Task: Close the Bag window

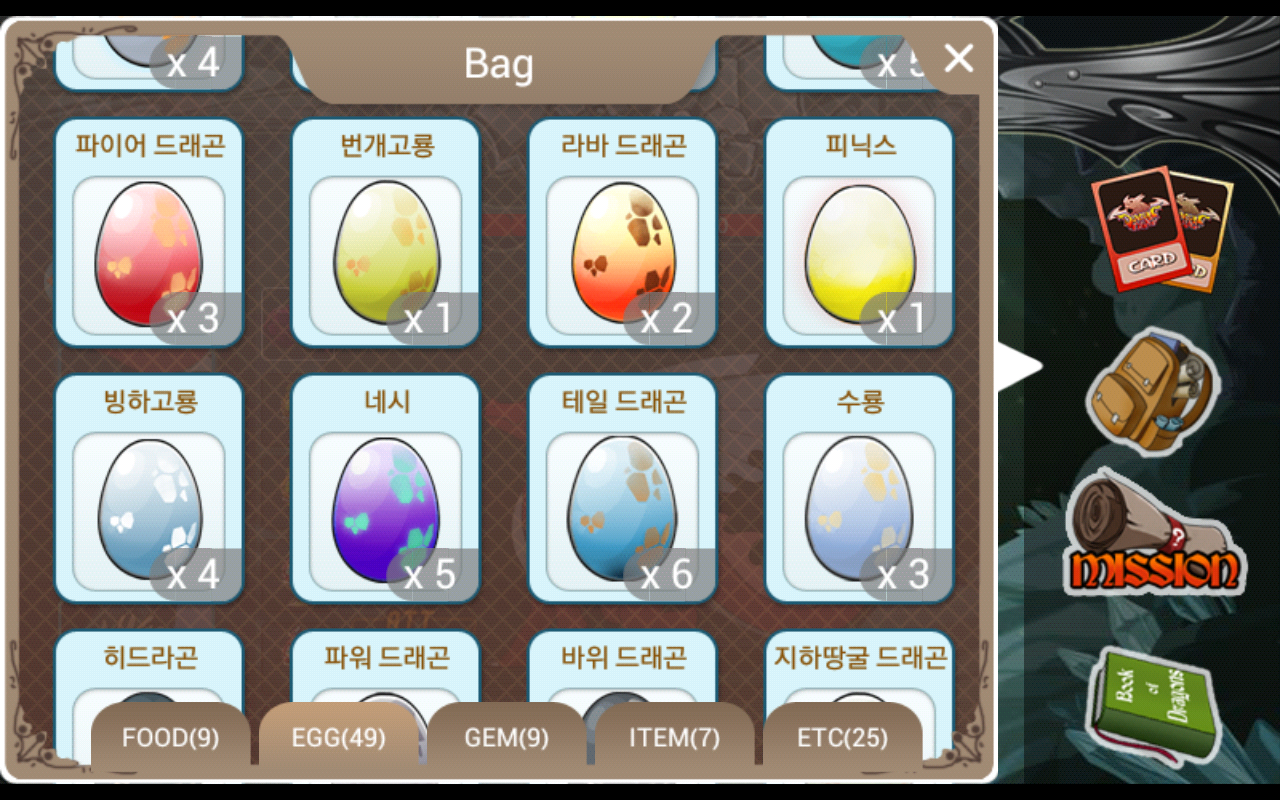Action: click(958, 59)
